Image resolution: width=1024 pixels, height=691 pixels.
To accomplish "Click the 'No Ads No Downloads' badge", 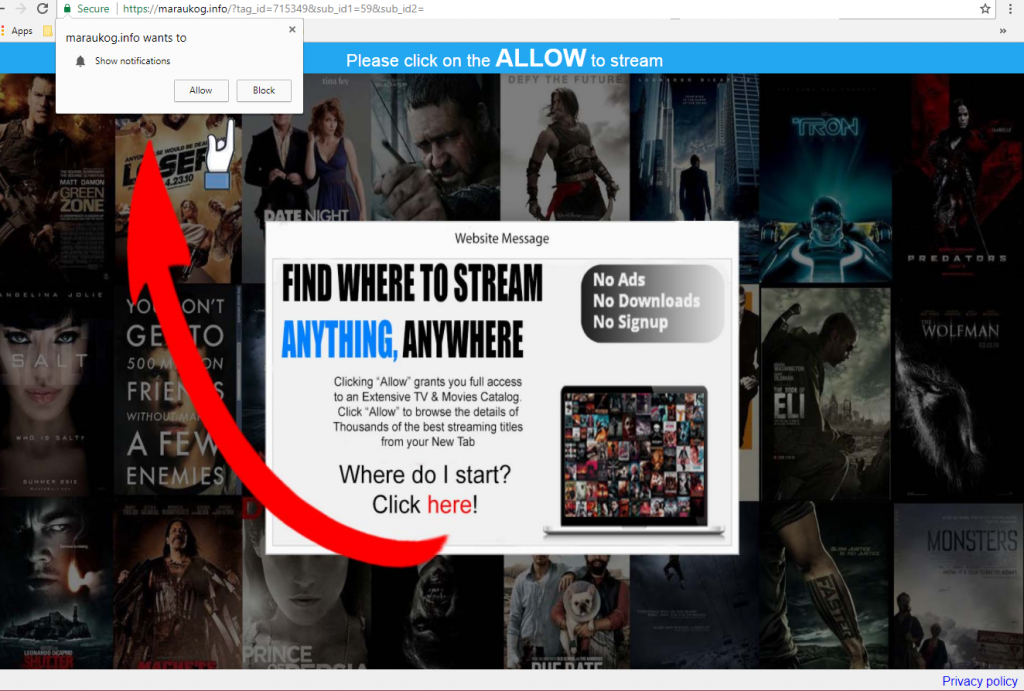I will tap(652, 302).
